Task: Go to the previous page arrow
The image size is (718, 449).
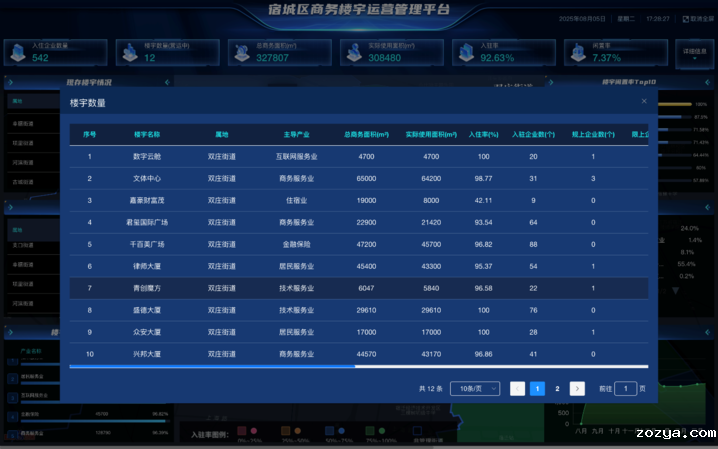Action: click(x=517, y=388)
